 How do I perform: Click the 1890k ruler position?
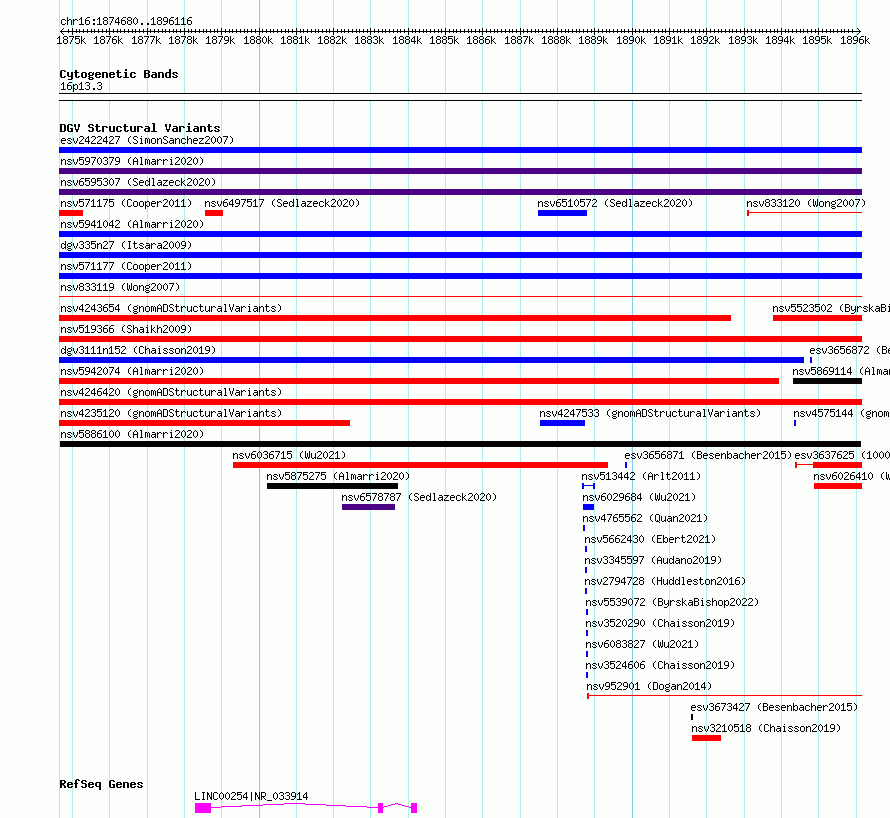(631, 40)
